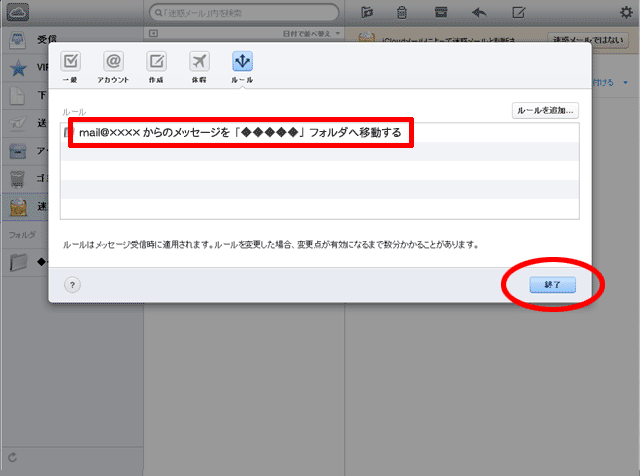This screenshot has height=476, width=640.
Task: Click the reply arrow icon
Action: pos(479,12)
